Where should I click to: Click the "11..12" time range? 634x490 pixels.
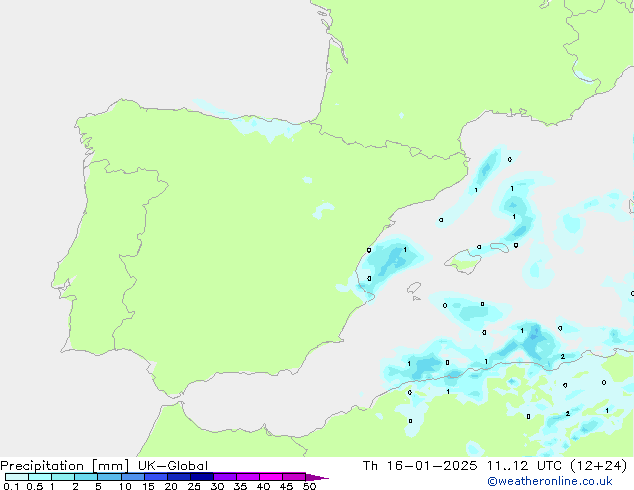[x=507, y=466]
